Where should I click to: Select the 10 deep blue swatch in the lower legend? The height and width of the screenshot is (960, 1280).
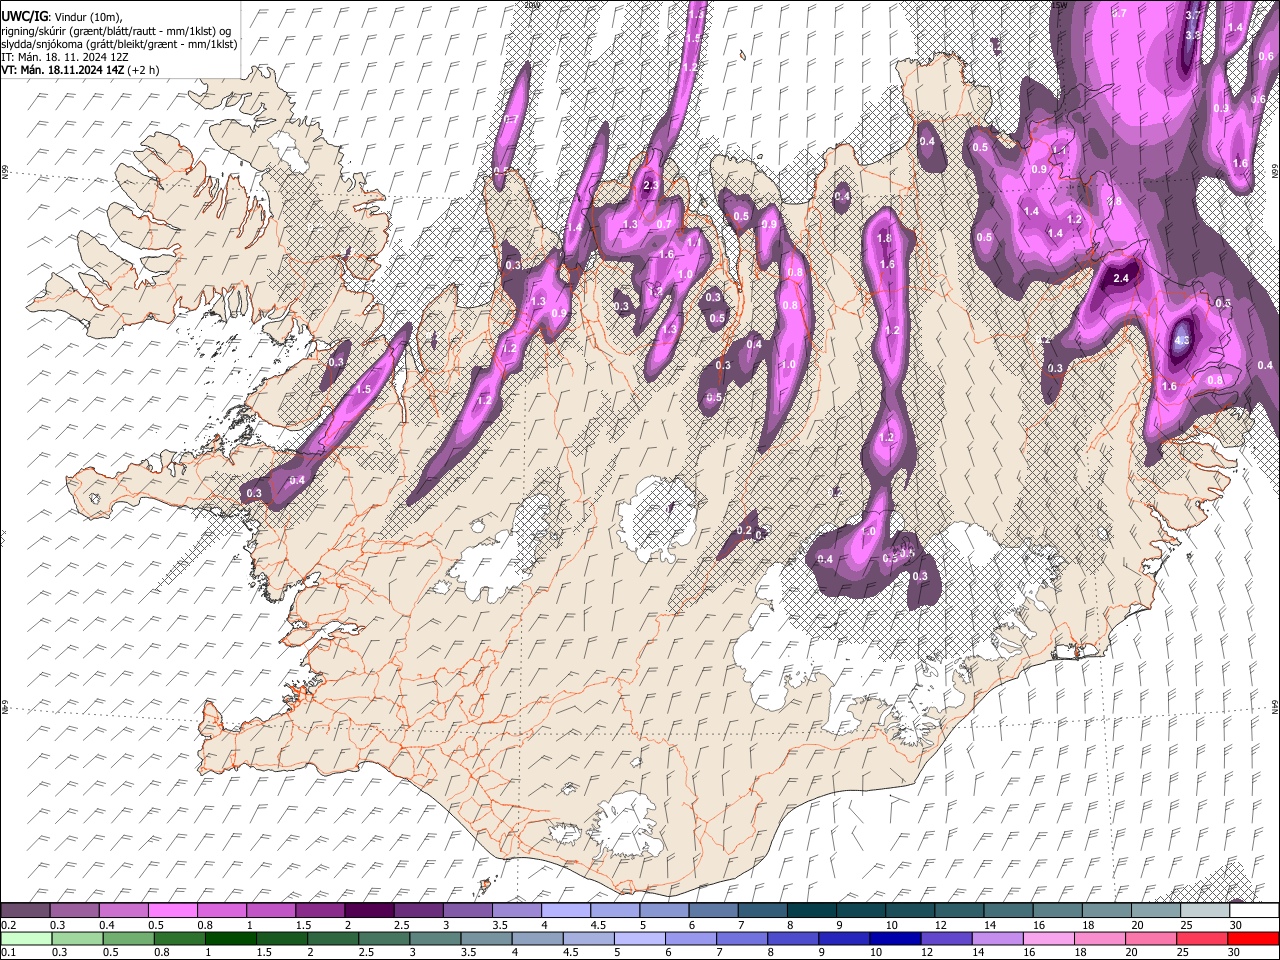pos(894,938)
